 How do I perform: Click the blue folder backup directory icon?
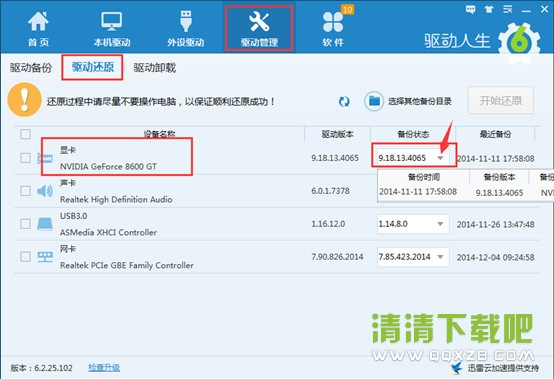point(374,101)
